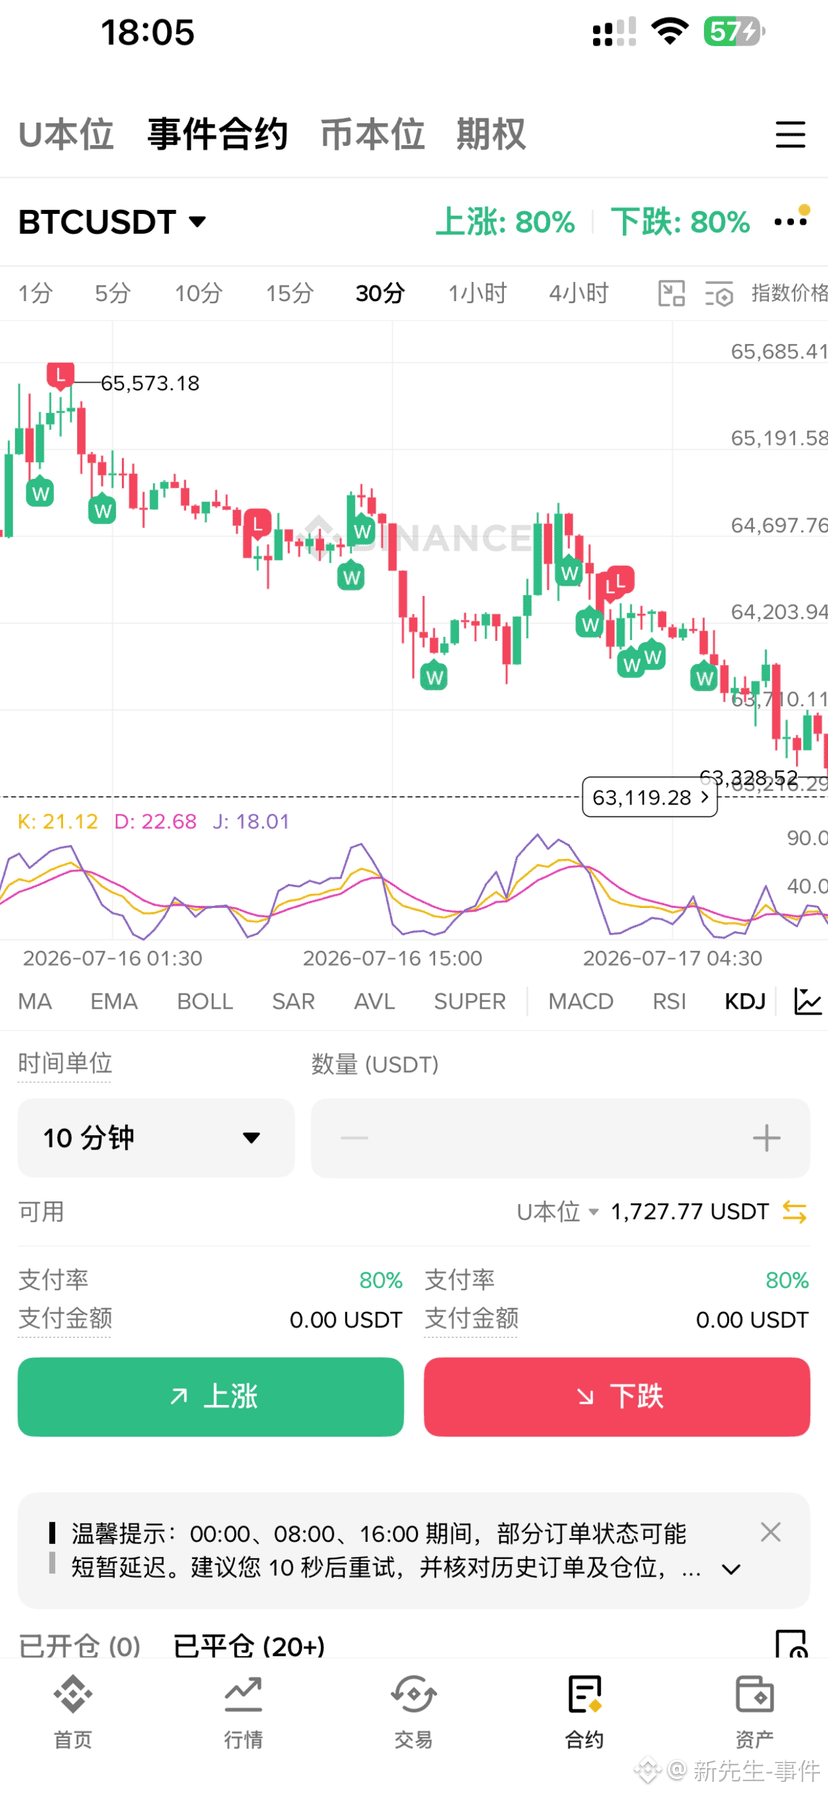The width and height of the screenshot is (828, 1796).
Task: Switch to the 期权 tab
Action: click(491, 134)
